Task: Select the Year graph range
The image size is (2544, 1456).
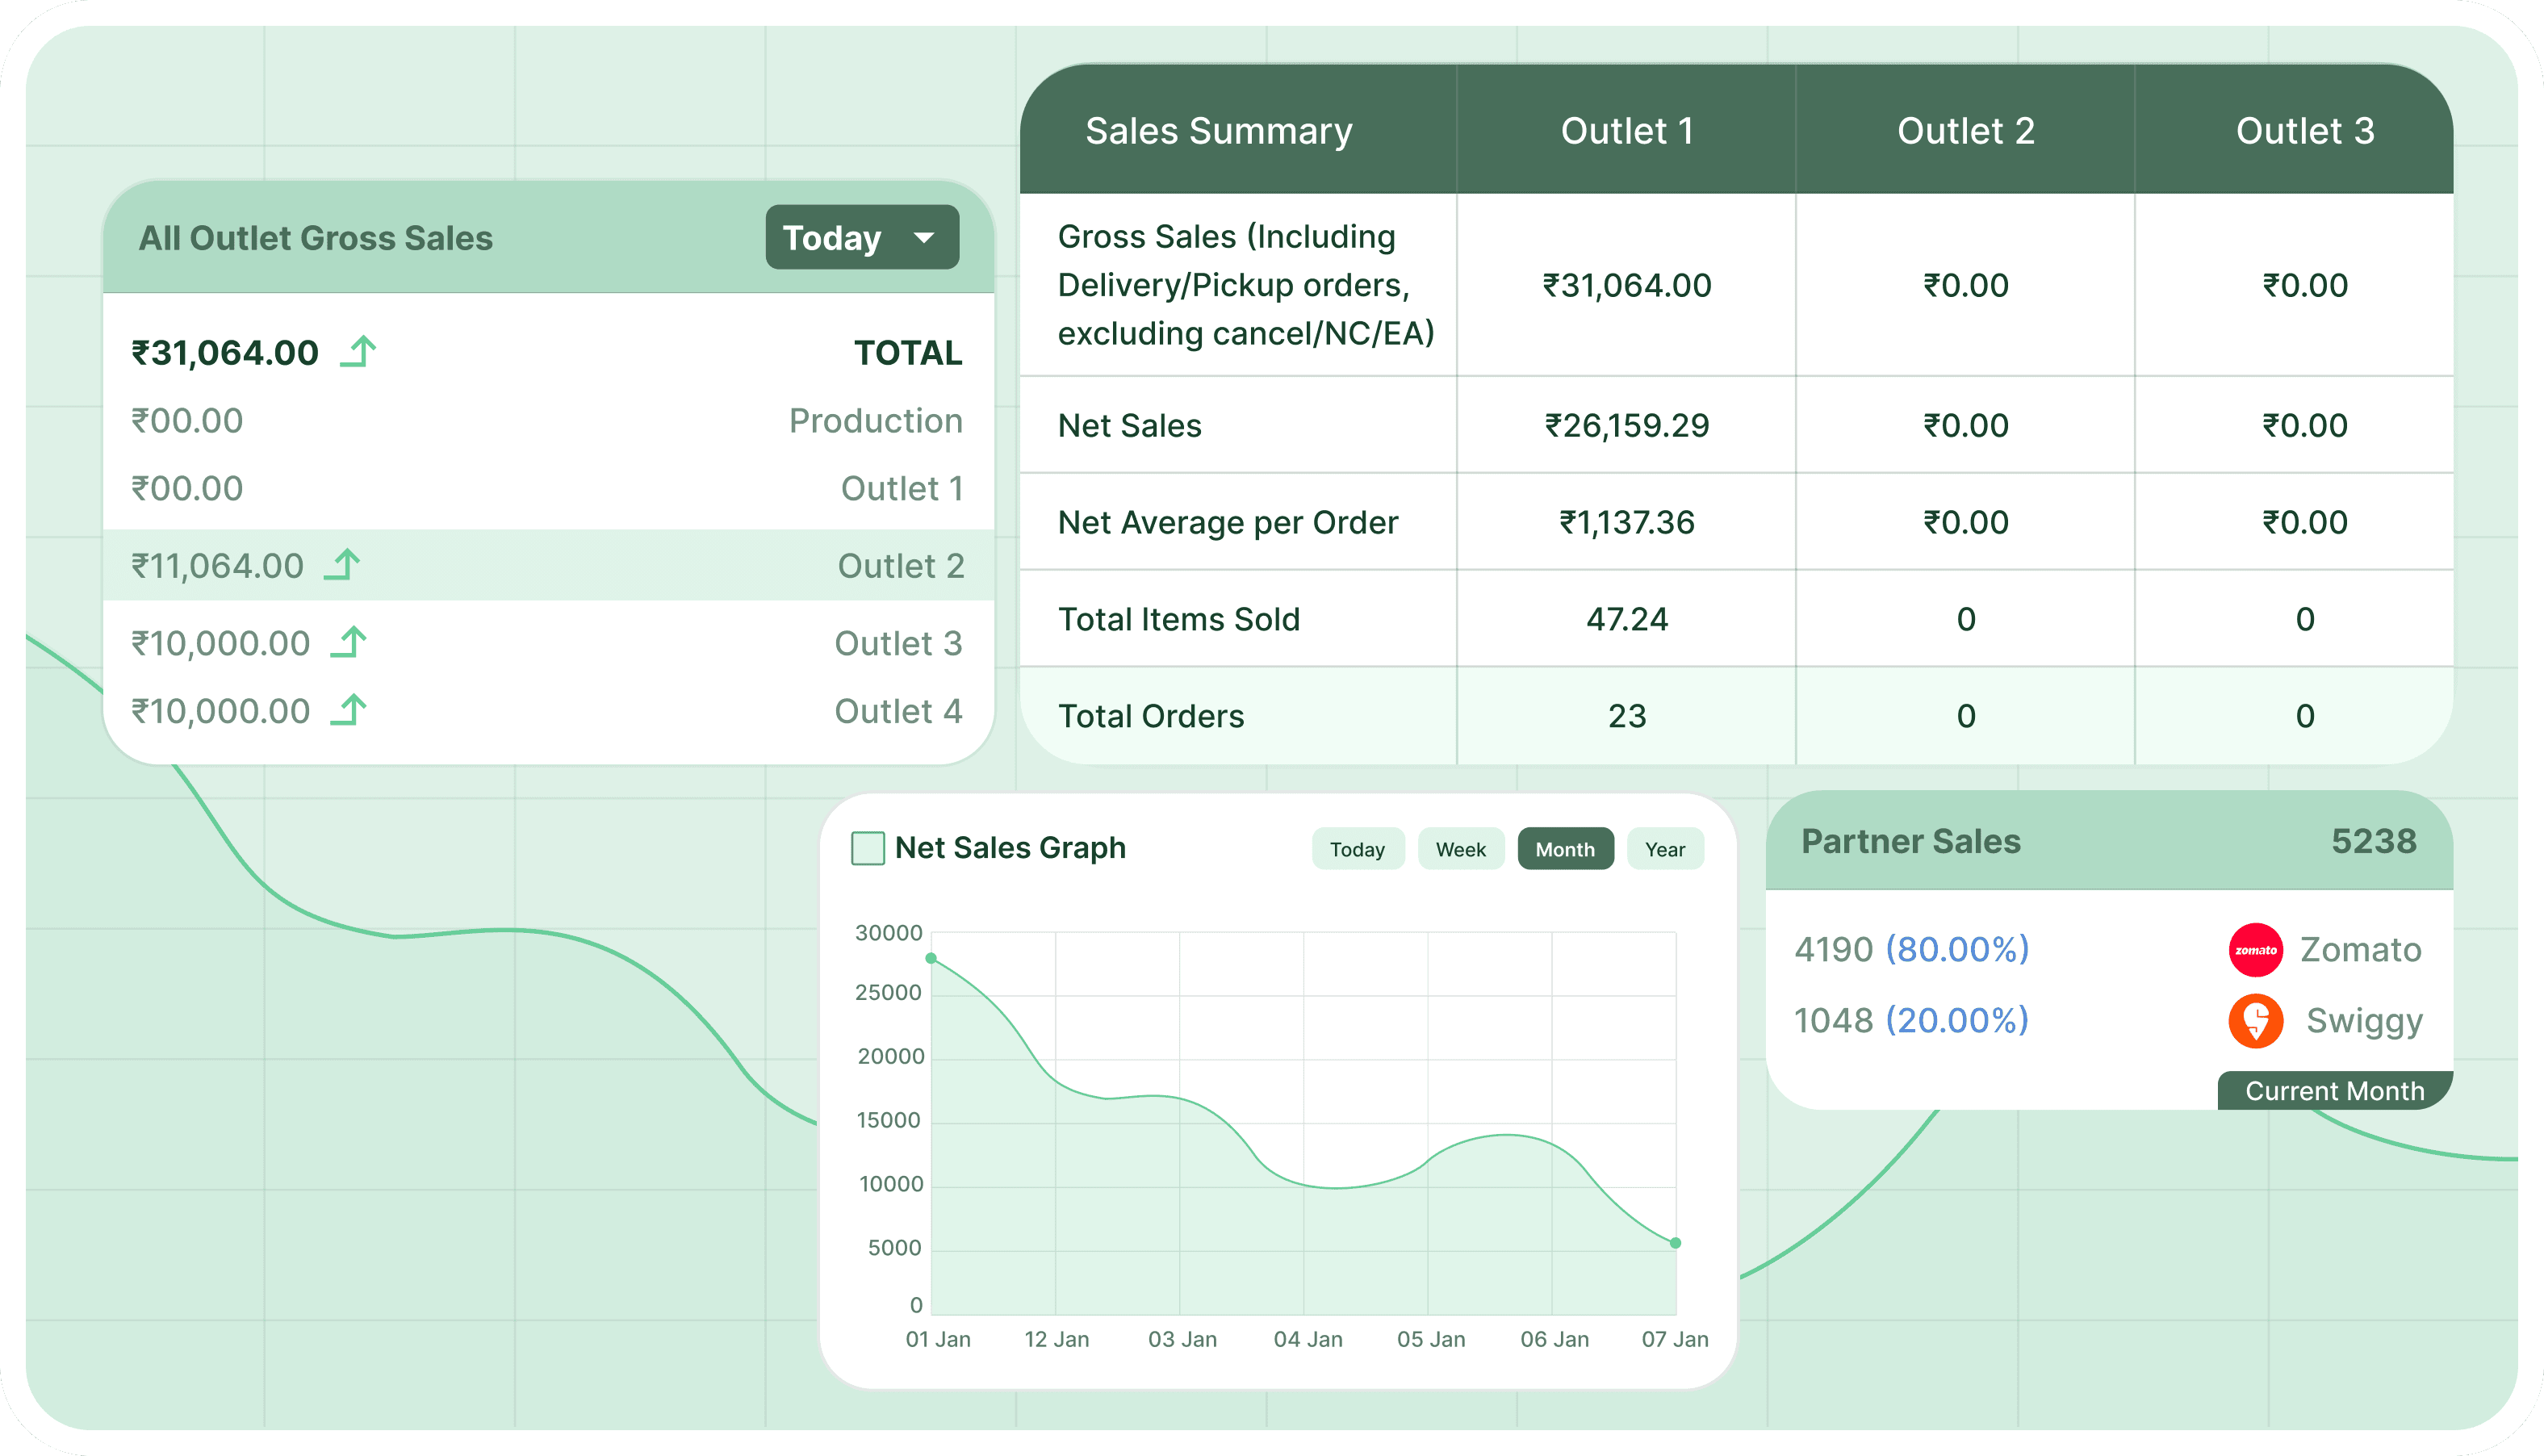Action: pyautogui.click(x=1664, y=849)
